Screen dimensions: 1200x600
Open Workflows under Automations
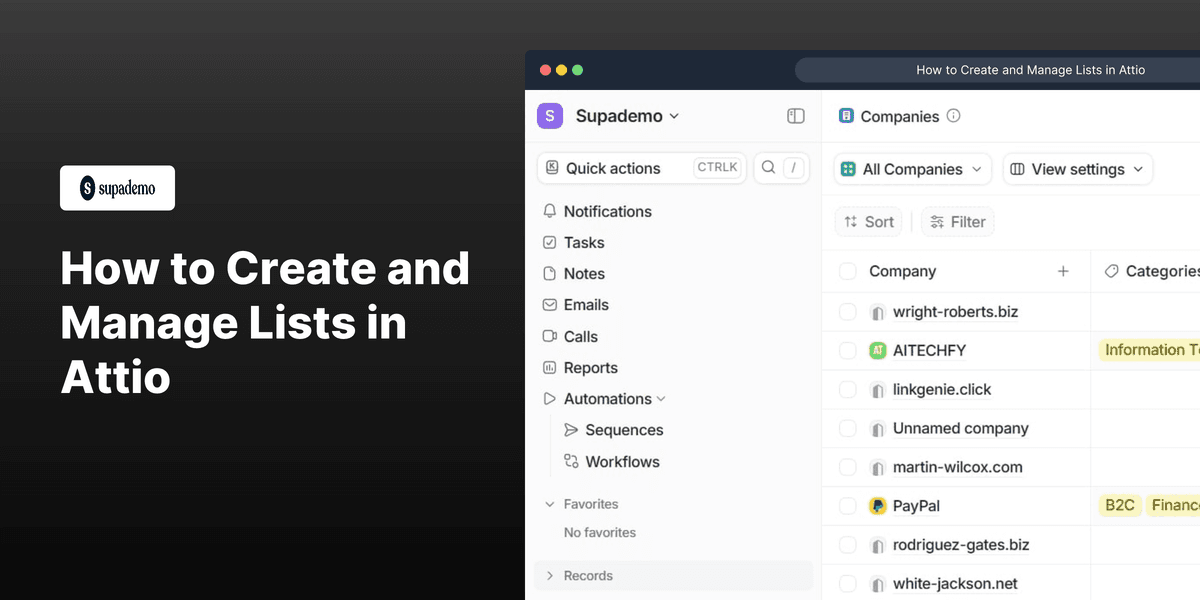(x=622, y=461)
